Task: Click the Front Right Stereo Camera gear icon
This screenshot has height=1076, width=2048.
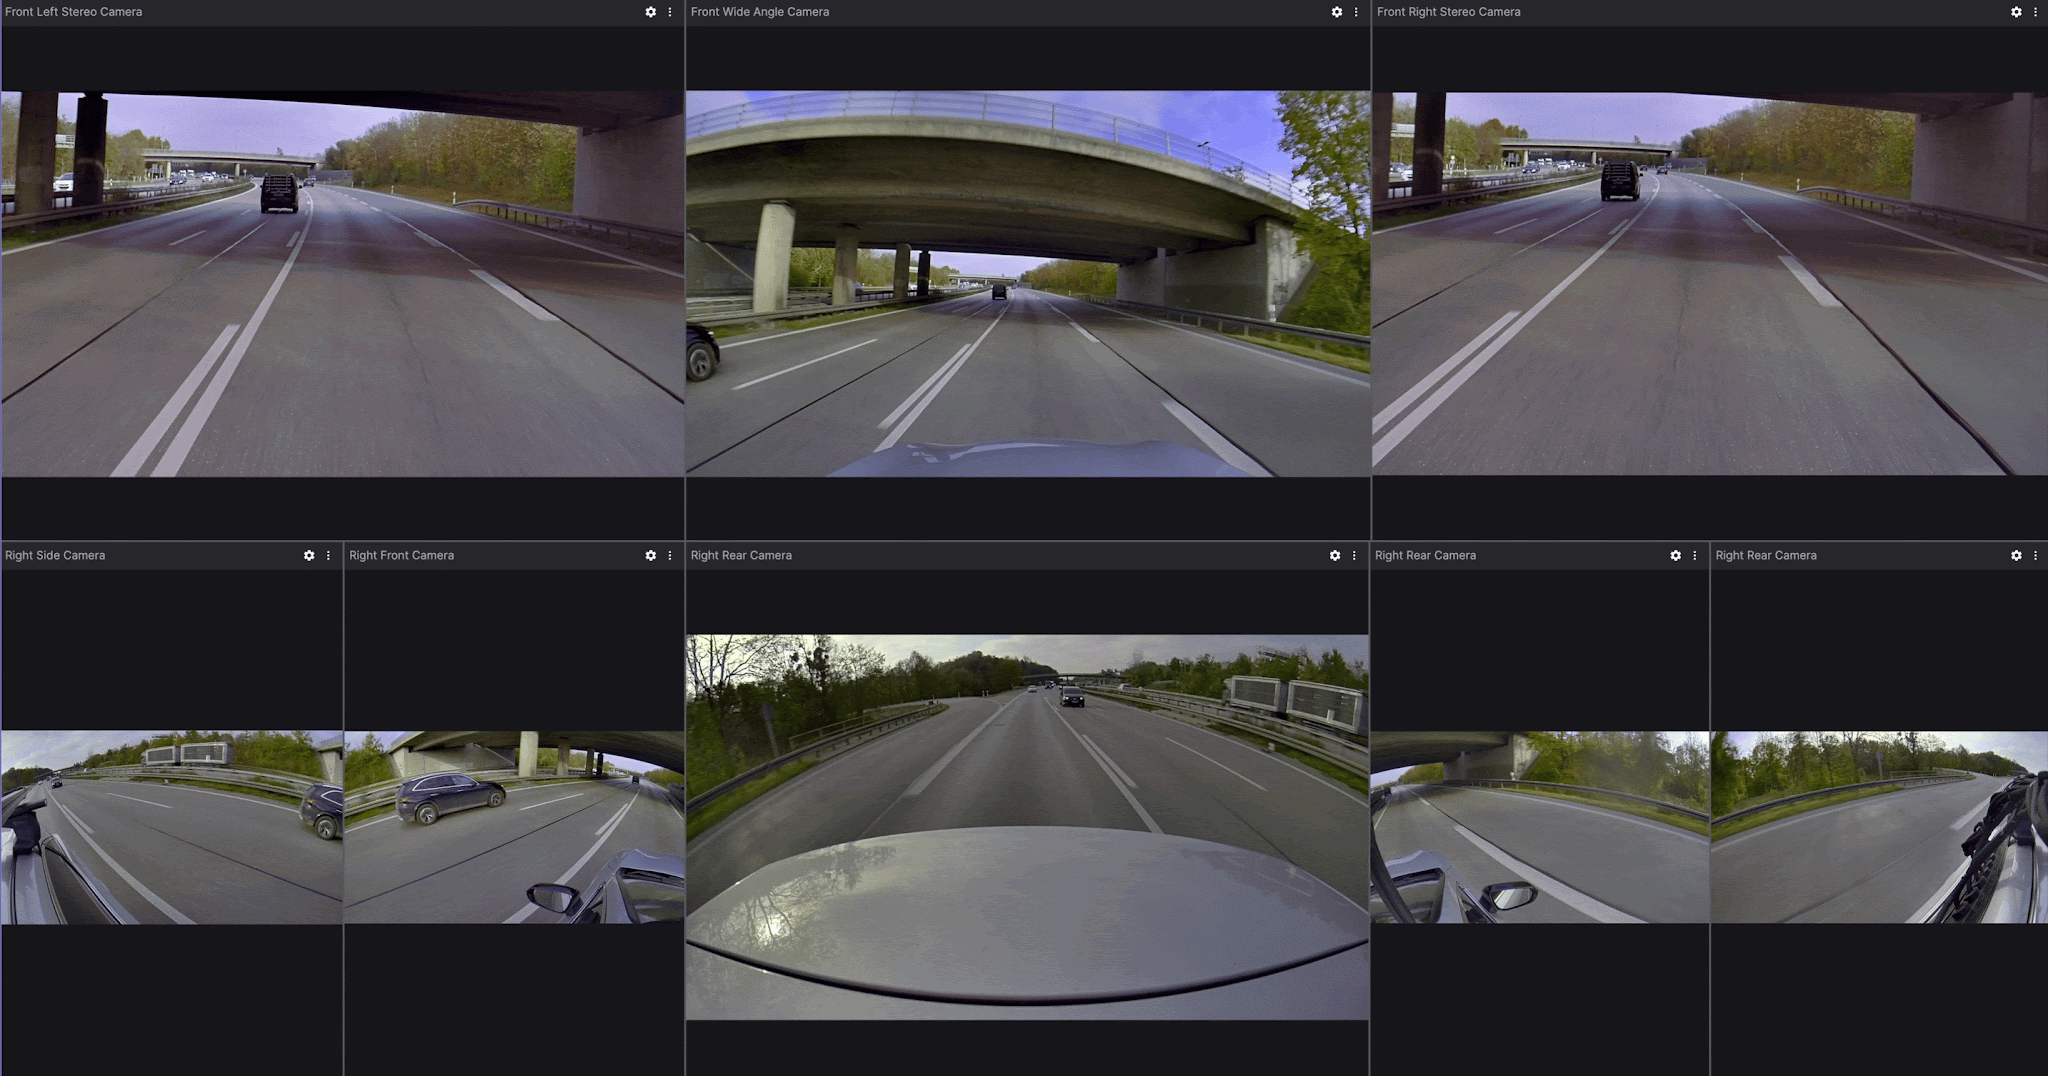Action: (x=2016, y=12)
